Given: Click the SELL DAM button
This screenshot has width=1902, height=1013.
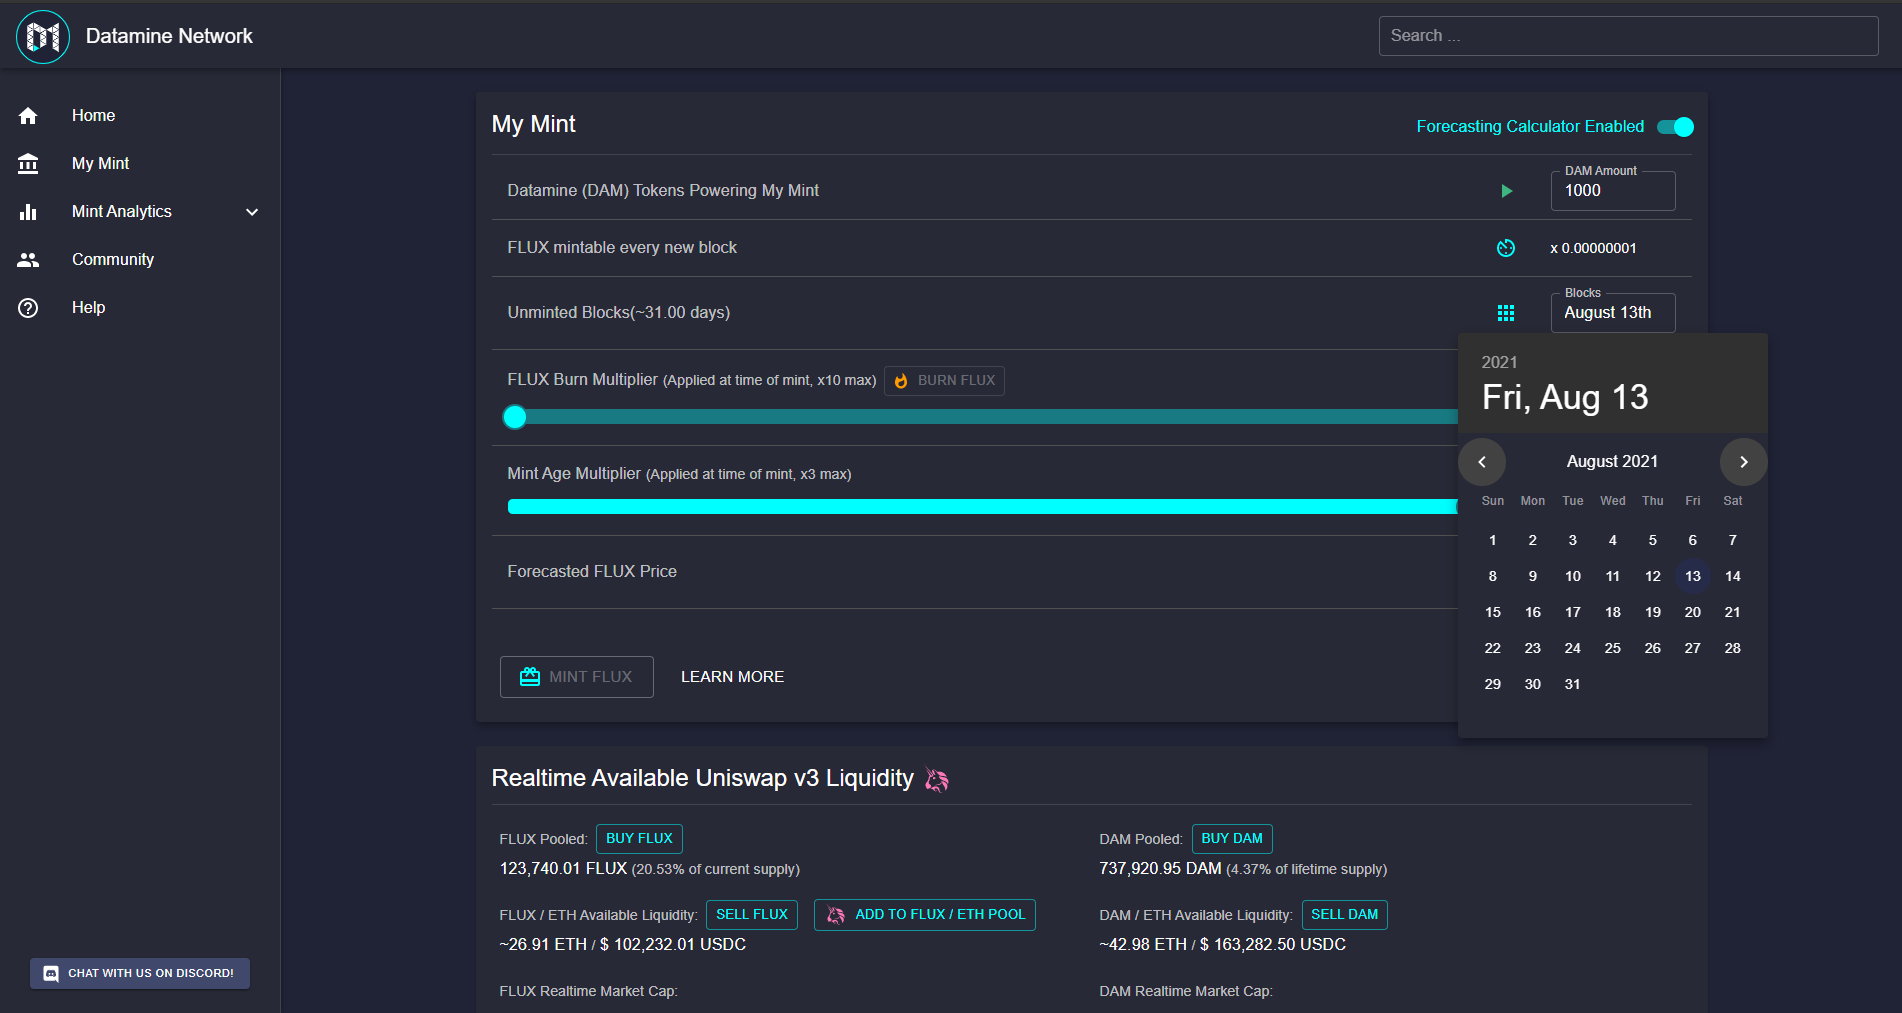Looking at the screenshot, I should coord(1344,915).
